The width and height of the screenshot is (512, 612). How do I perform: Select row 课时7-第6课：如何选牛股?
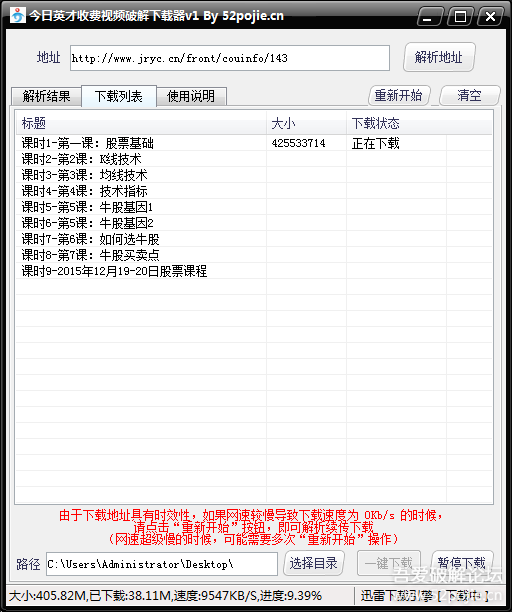(254, 239)
